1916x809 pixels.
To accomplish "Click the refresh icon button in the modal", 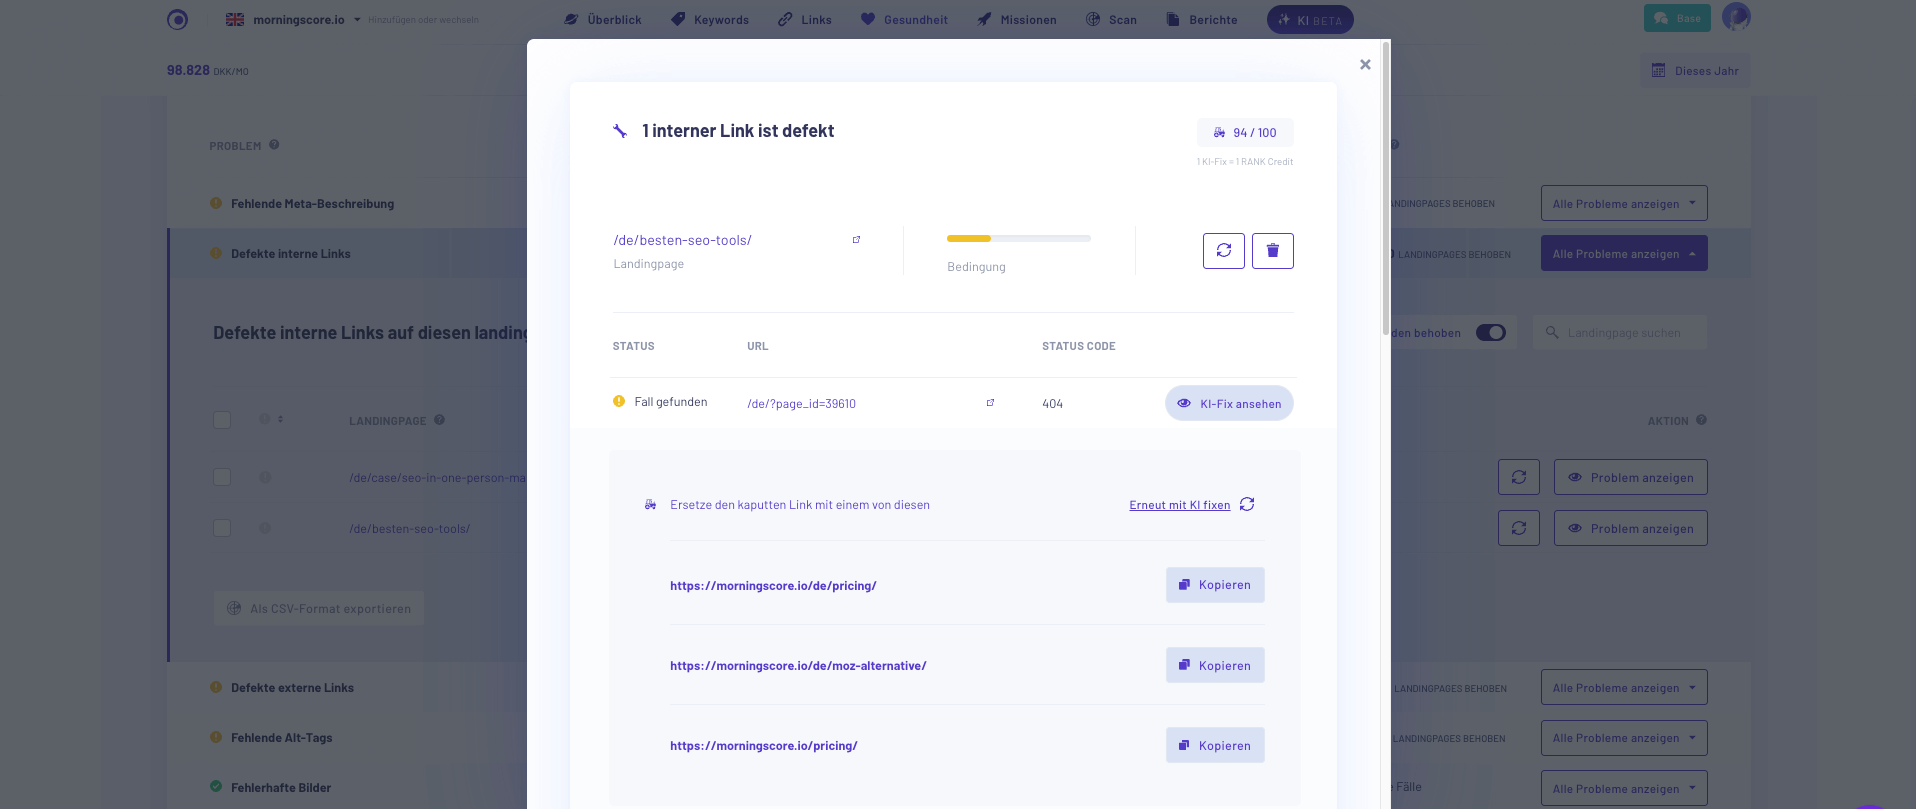I will [1224, 251].
